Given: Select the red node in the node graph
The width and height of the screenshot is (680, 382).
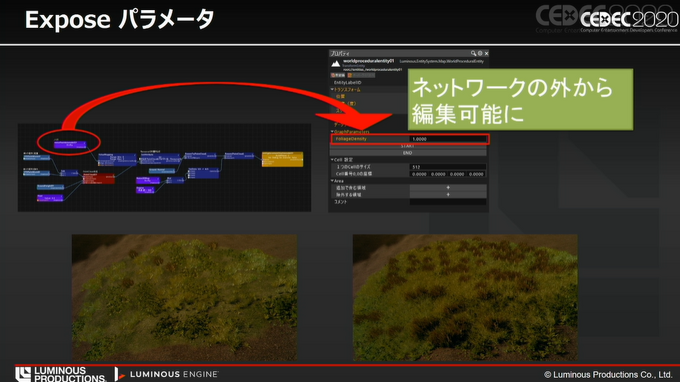Looking at the screenshot, I should pyautogui.click(x=98, y=178).
